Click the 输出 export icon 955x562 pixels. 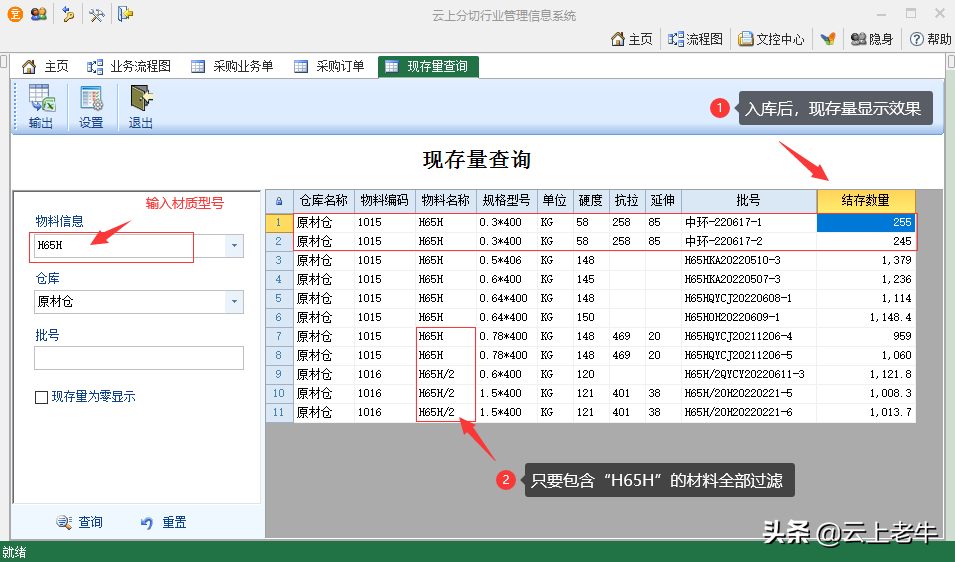click(x=41, y=106)
